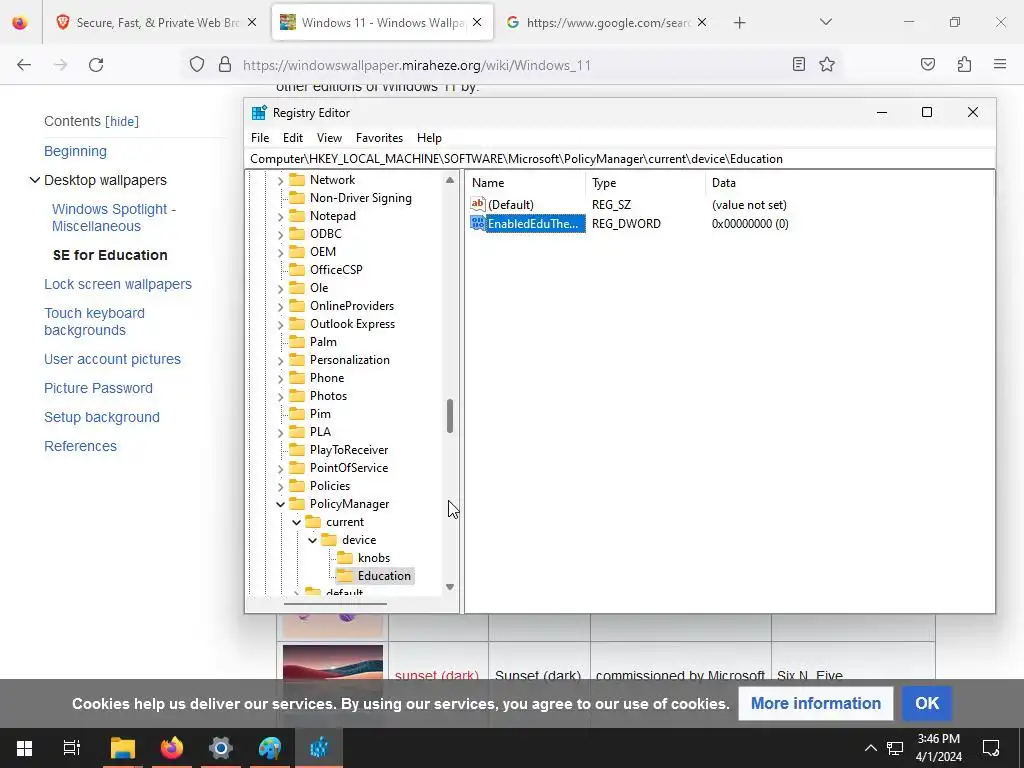This screenshot has width=1024, height=768.
Task: Click the Registry Editor taskbar icon
Action: point(319,748)
